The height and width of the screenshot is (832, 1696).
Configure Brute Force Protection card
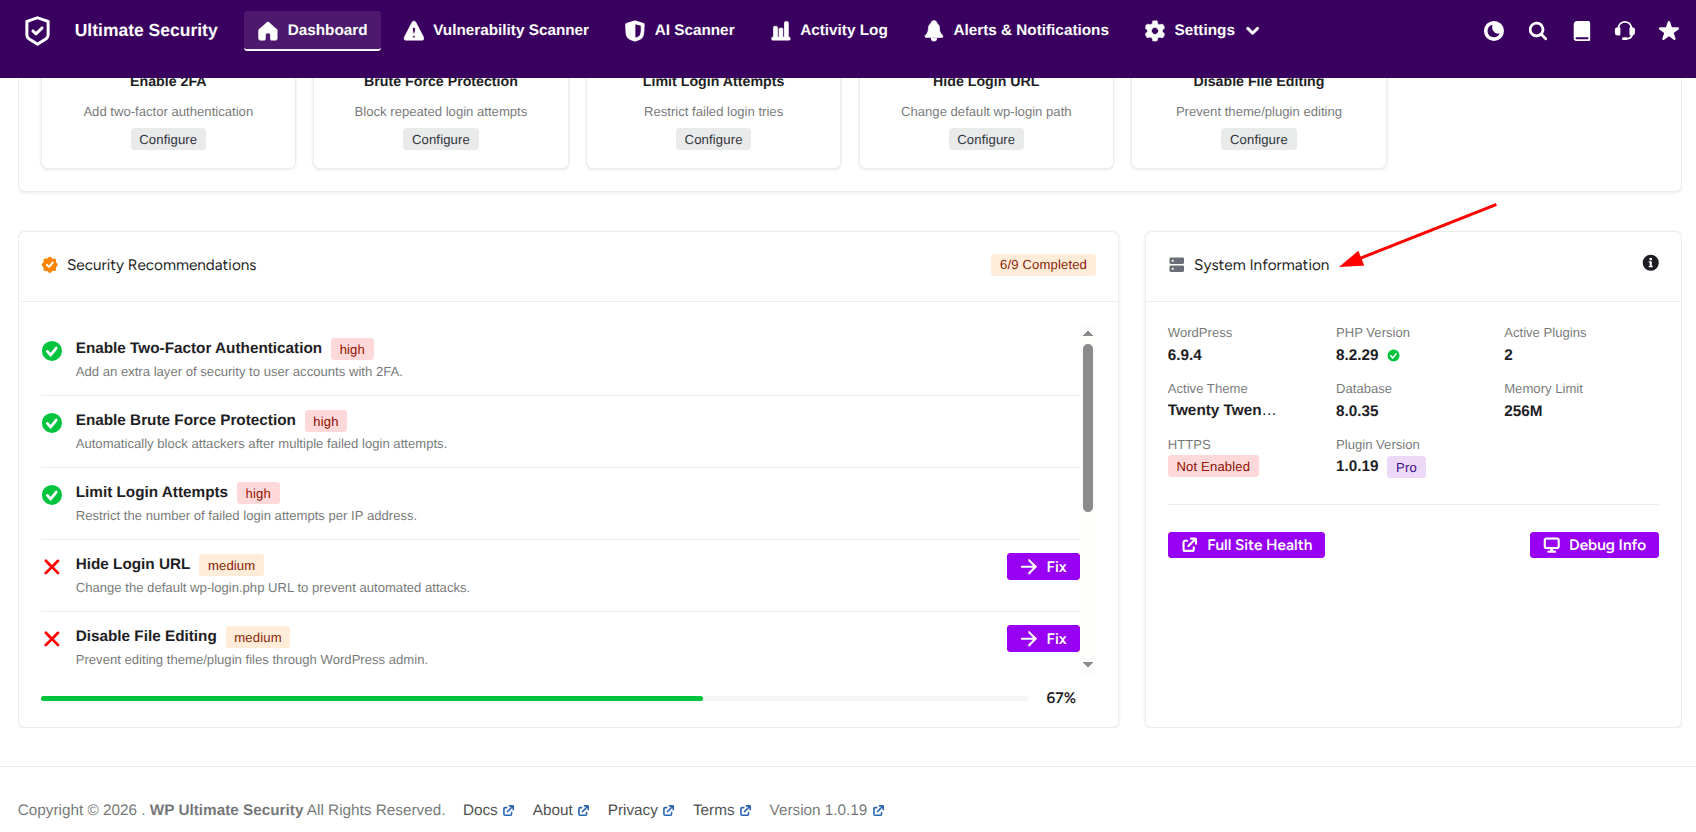pyautogui.click(x=441, y=140)
